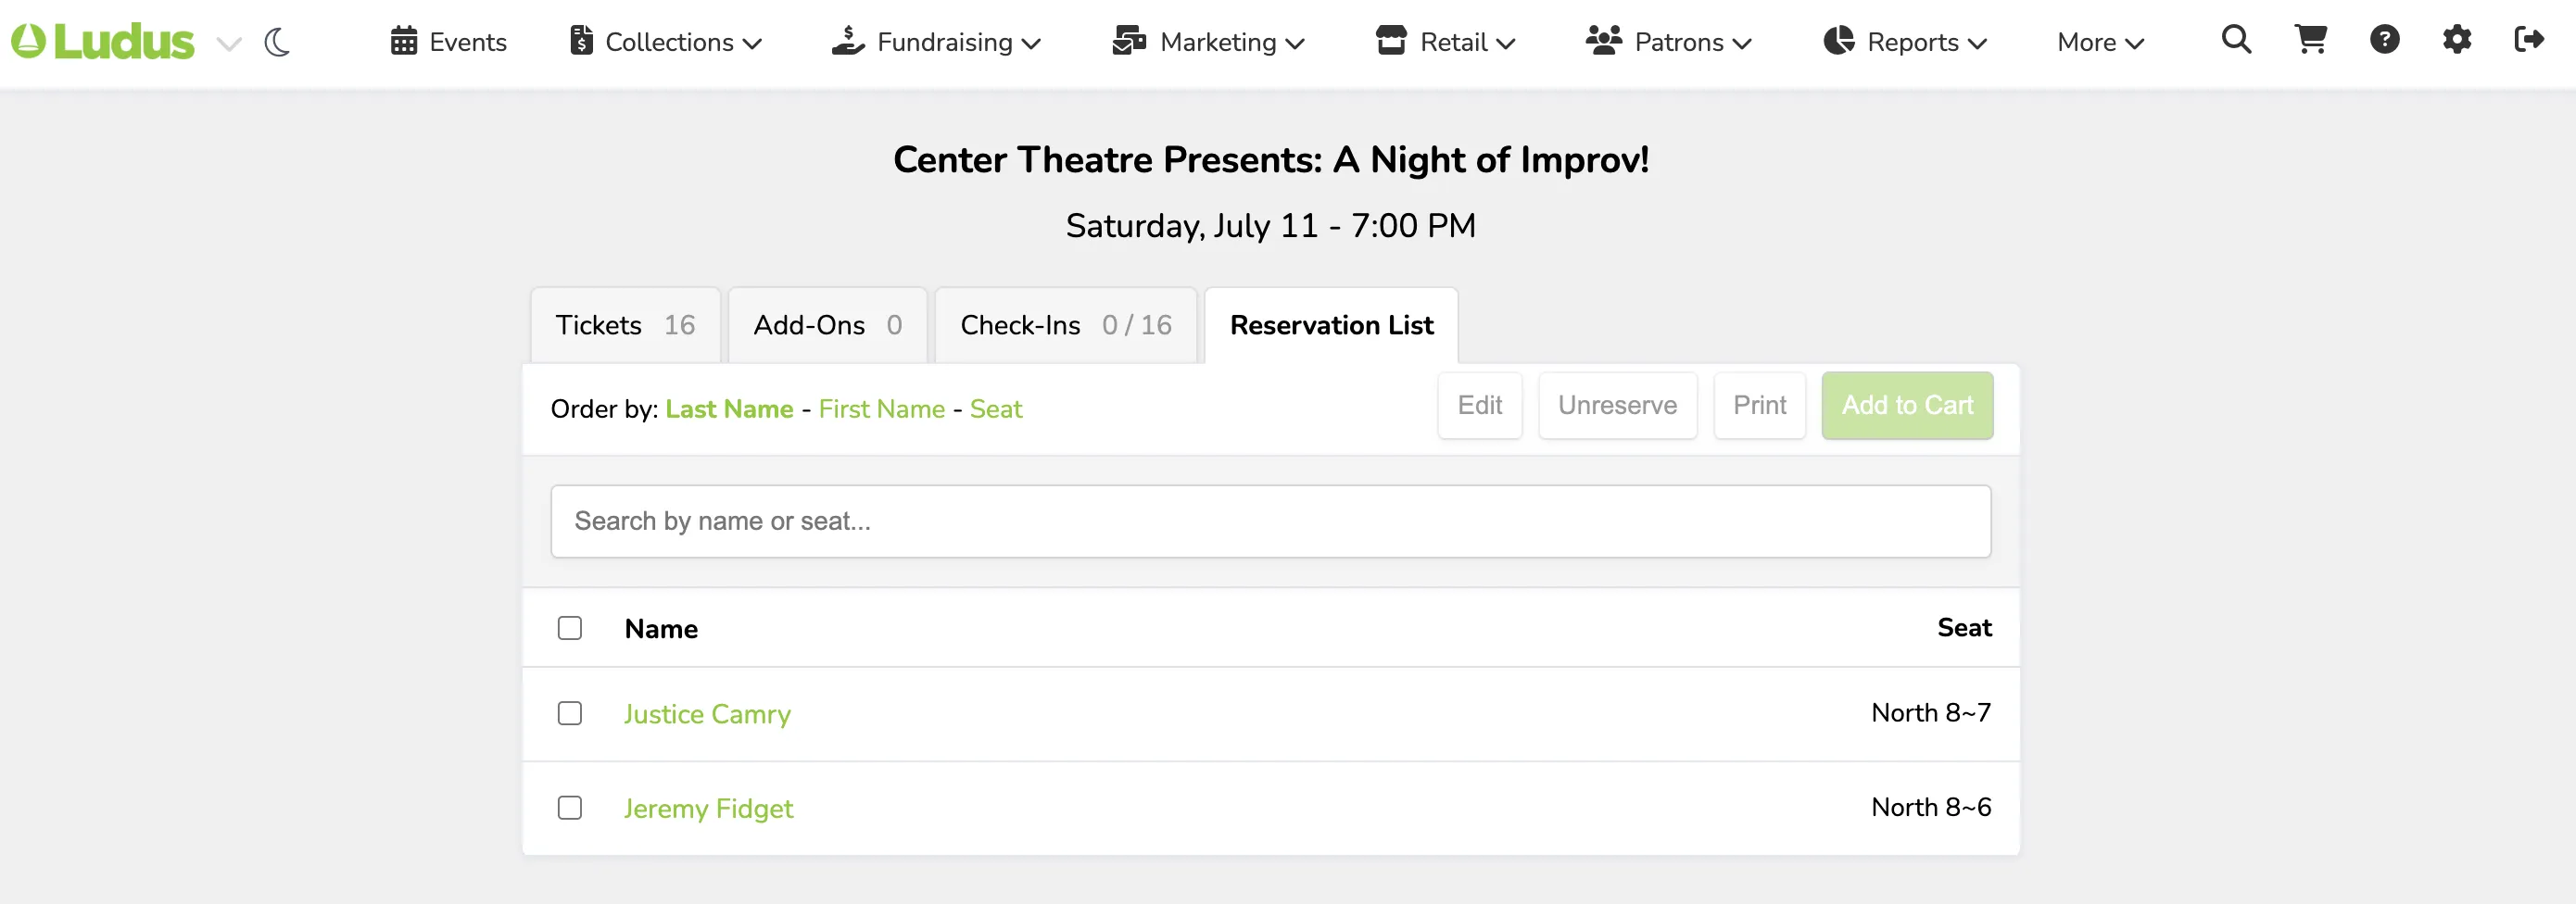Open the search magnifier icon
Image resolution: width=2576 pixels, height=904 pixels.
pos(2237,40)
